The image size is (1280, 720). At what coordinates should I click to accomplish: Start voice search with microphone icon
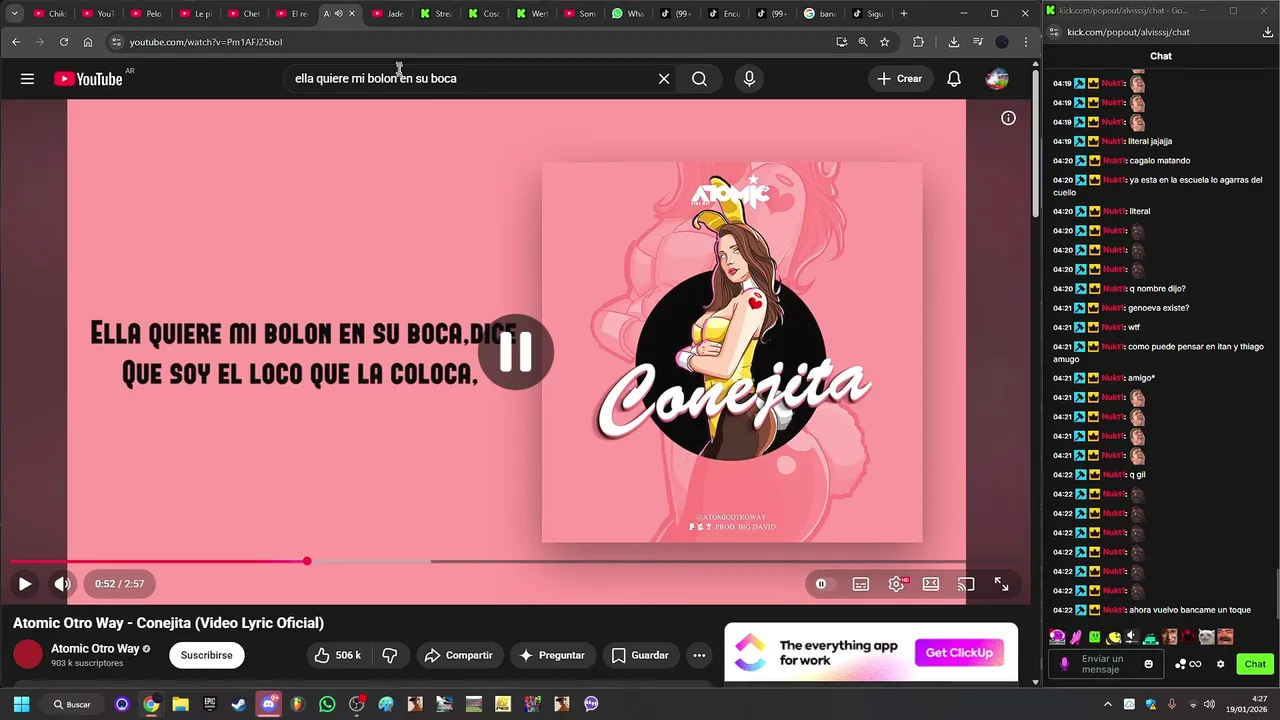[749, 79]
